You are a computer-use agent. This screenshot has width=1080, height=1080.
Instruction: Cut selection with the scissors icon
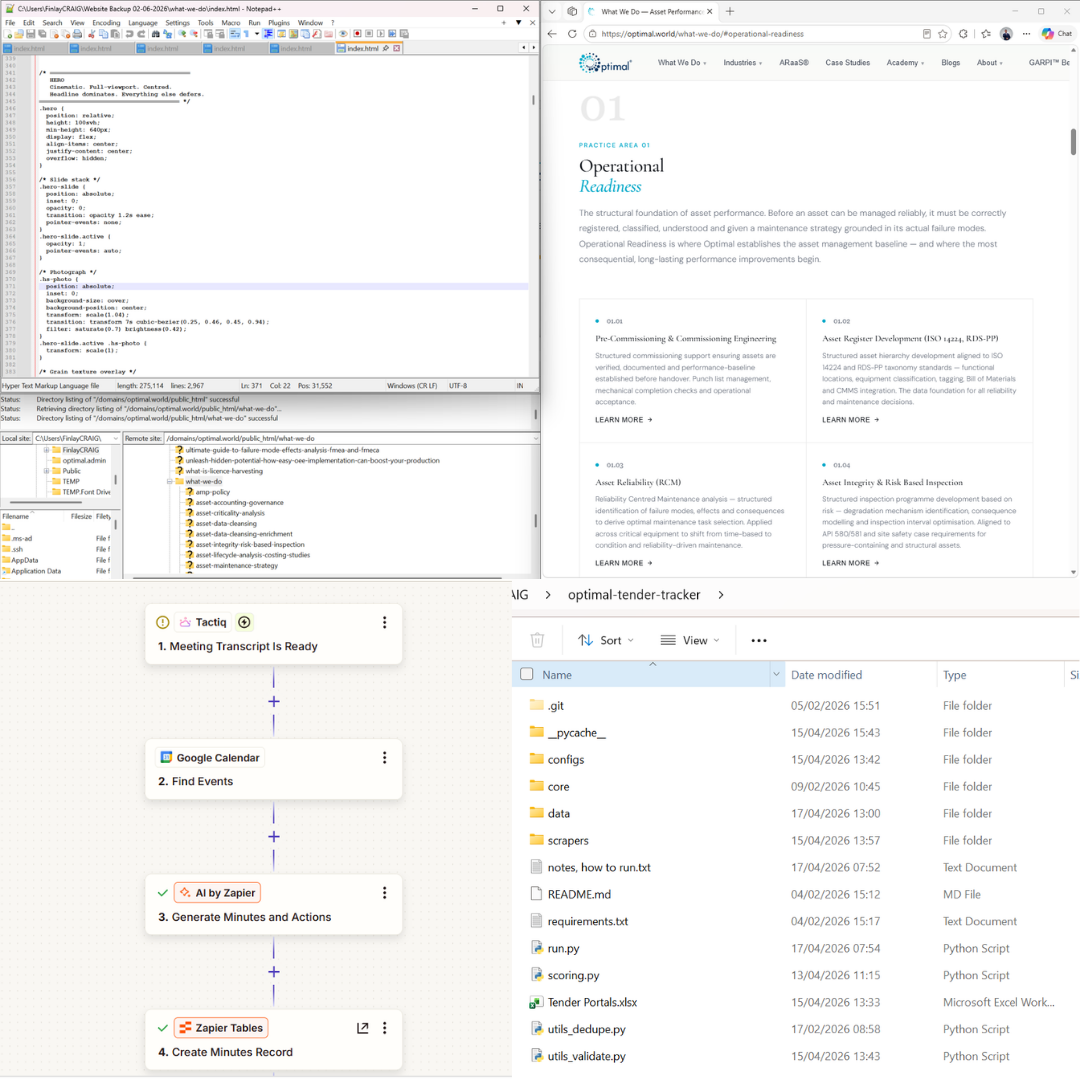tap(91, 34)
